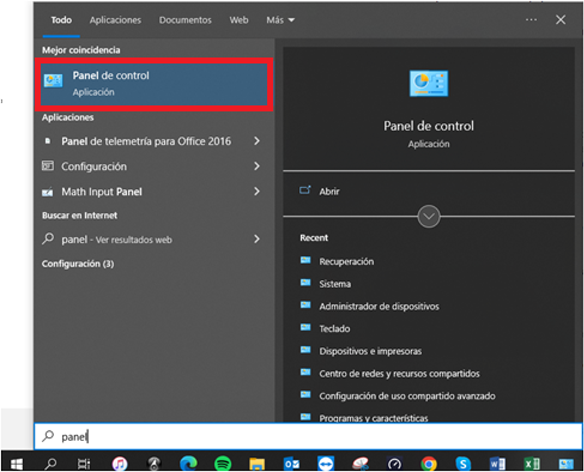Open Google Chrome from the taskbar

pyautogui.click(x=429, y=464)
